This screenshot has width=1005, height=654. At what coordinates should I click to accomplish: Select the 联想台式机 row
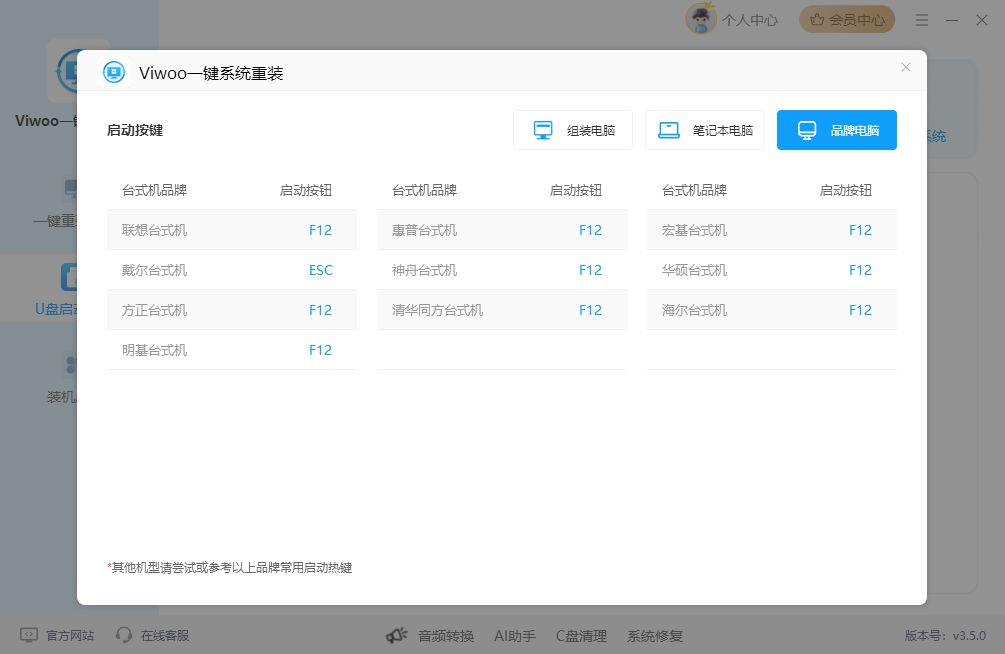232,230
